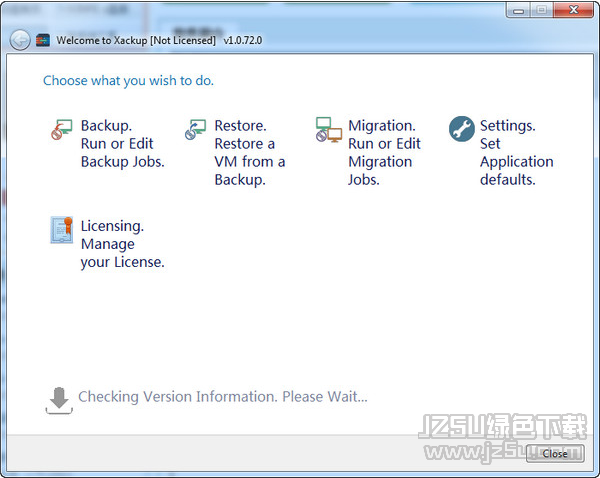
Task: Go back with the round arrow button
Action: point(20,40)
